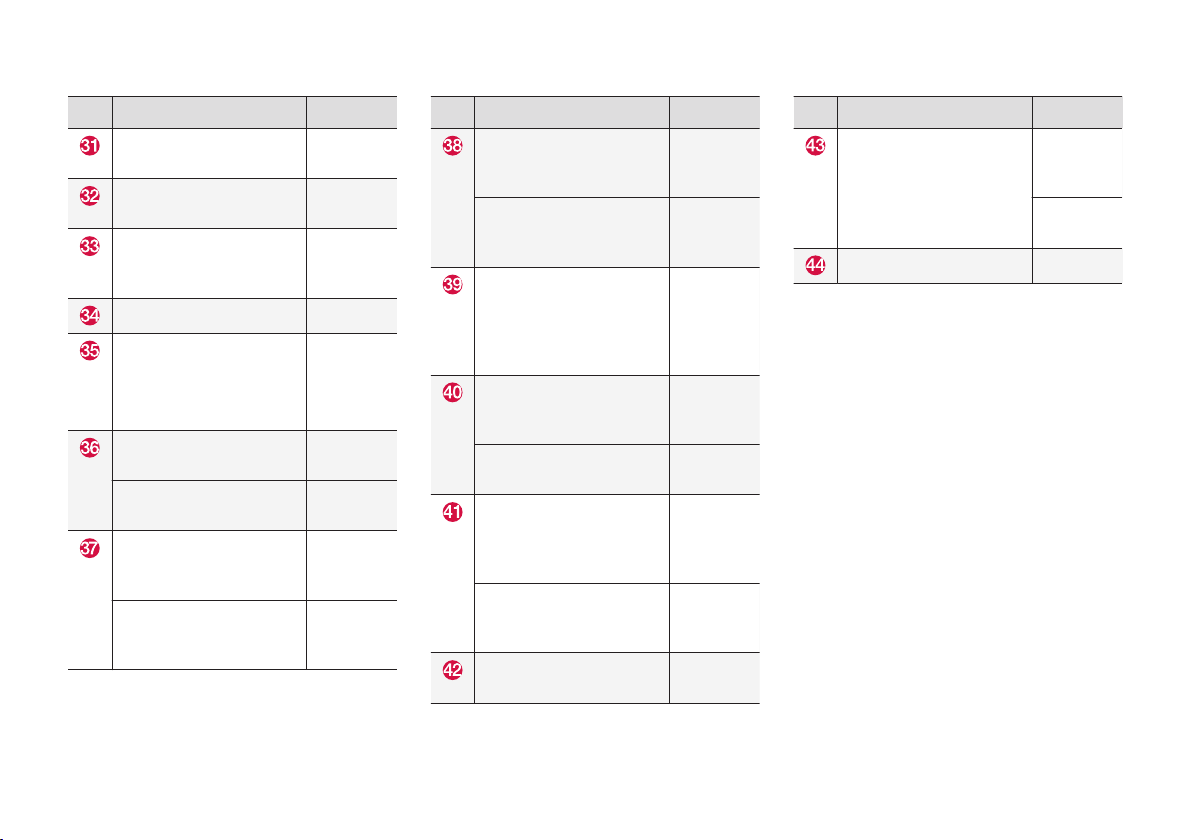This screenshot has height=840, width=1192.
Task: Click the red number 40 badge
Action: 452,392
